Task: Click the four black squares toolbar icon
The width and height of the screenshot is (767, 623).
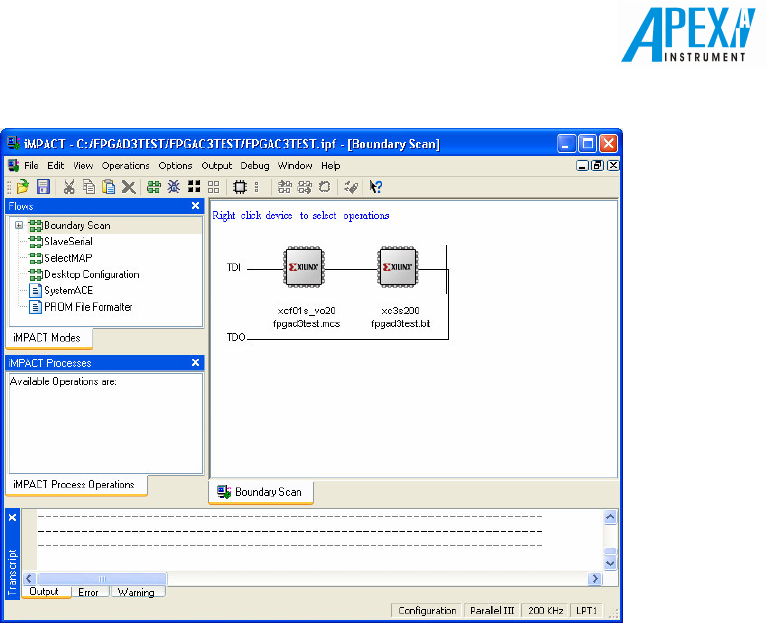Action: pyautogui.click(x=194, y=186)
